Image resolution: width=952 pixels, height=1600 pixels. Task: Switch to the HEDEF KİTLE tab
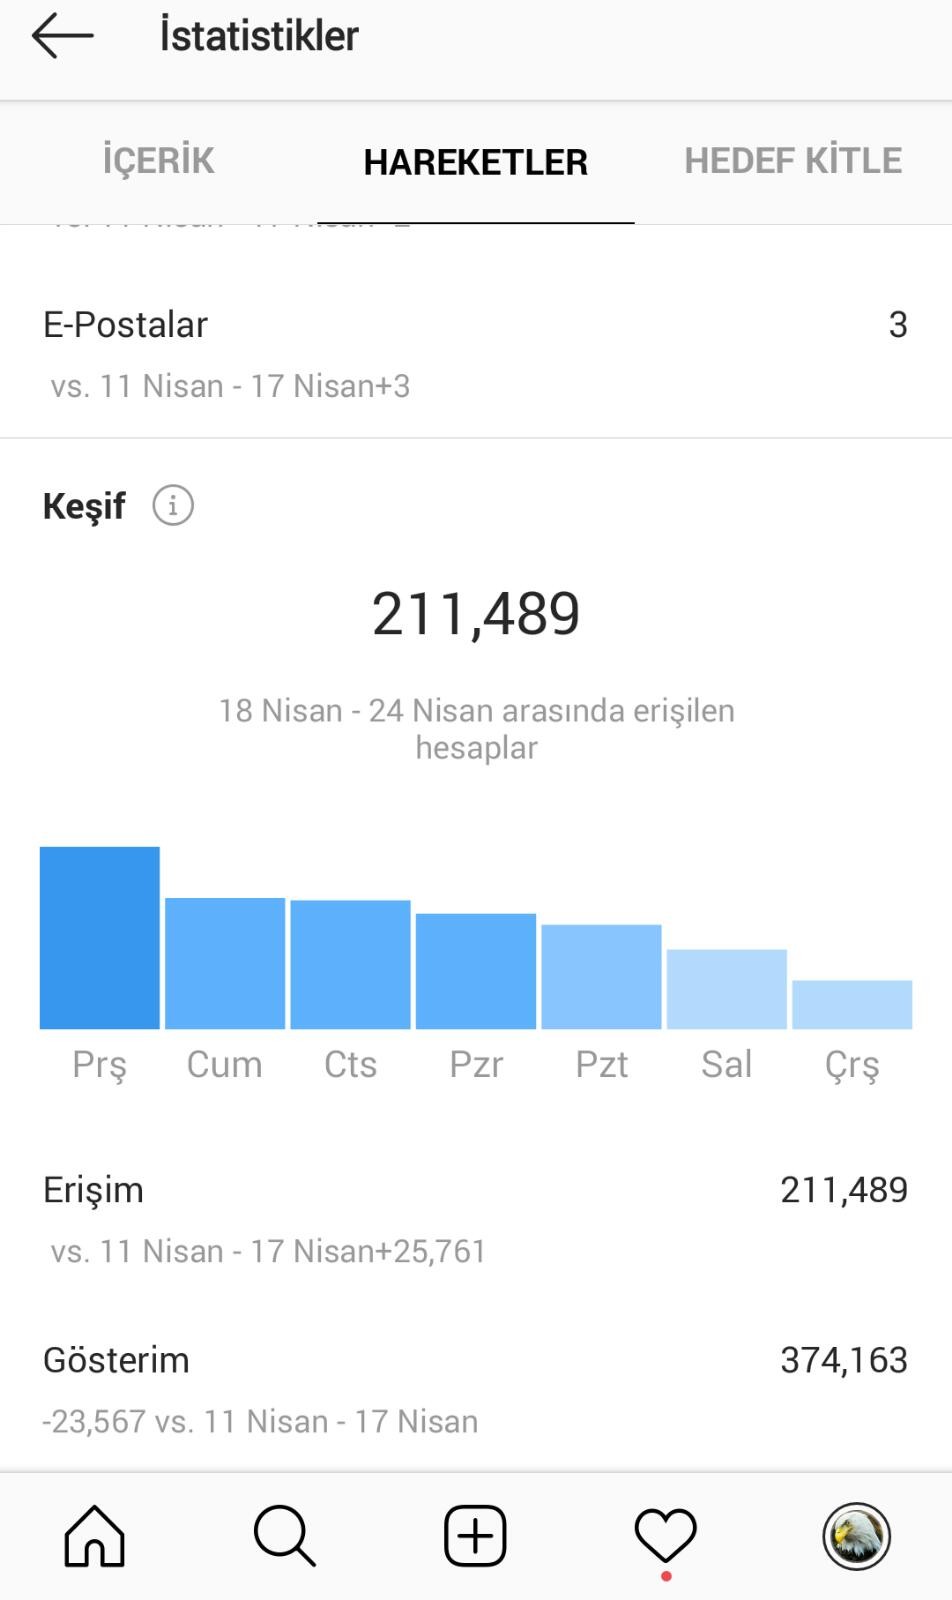tap(793, 161)
